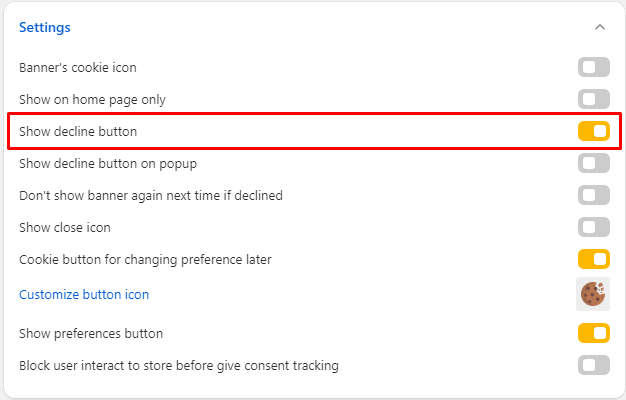This screenshot has width=626, height=400.
Task: Toggle Don't show banner again if declined
Action: pyautogui.click(x=593, y=195)
